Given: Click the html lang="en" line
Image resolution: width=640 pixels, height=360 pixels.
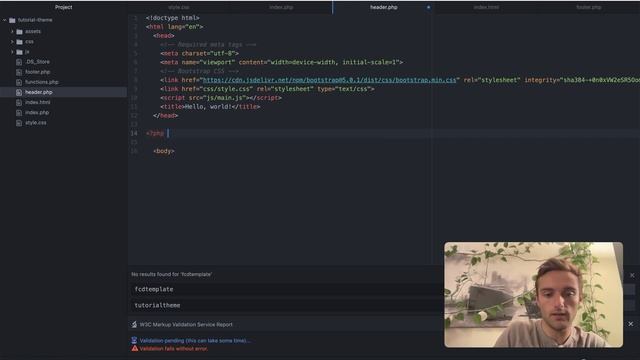Looking at the screenshot, I should (x=174, y=27).
